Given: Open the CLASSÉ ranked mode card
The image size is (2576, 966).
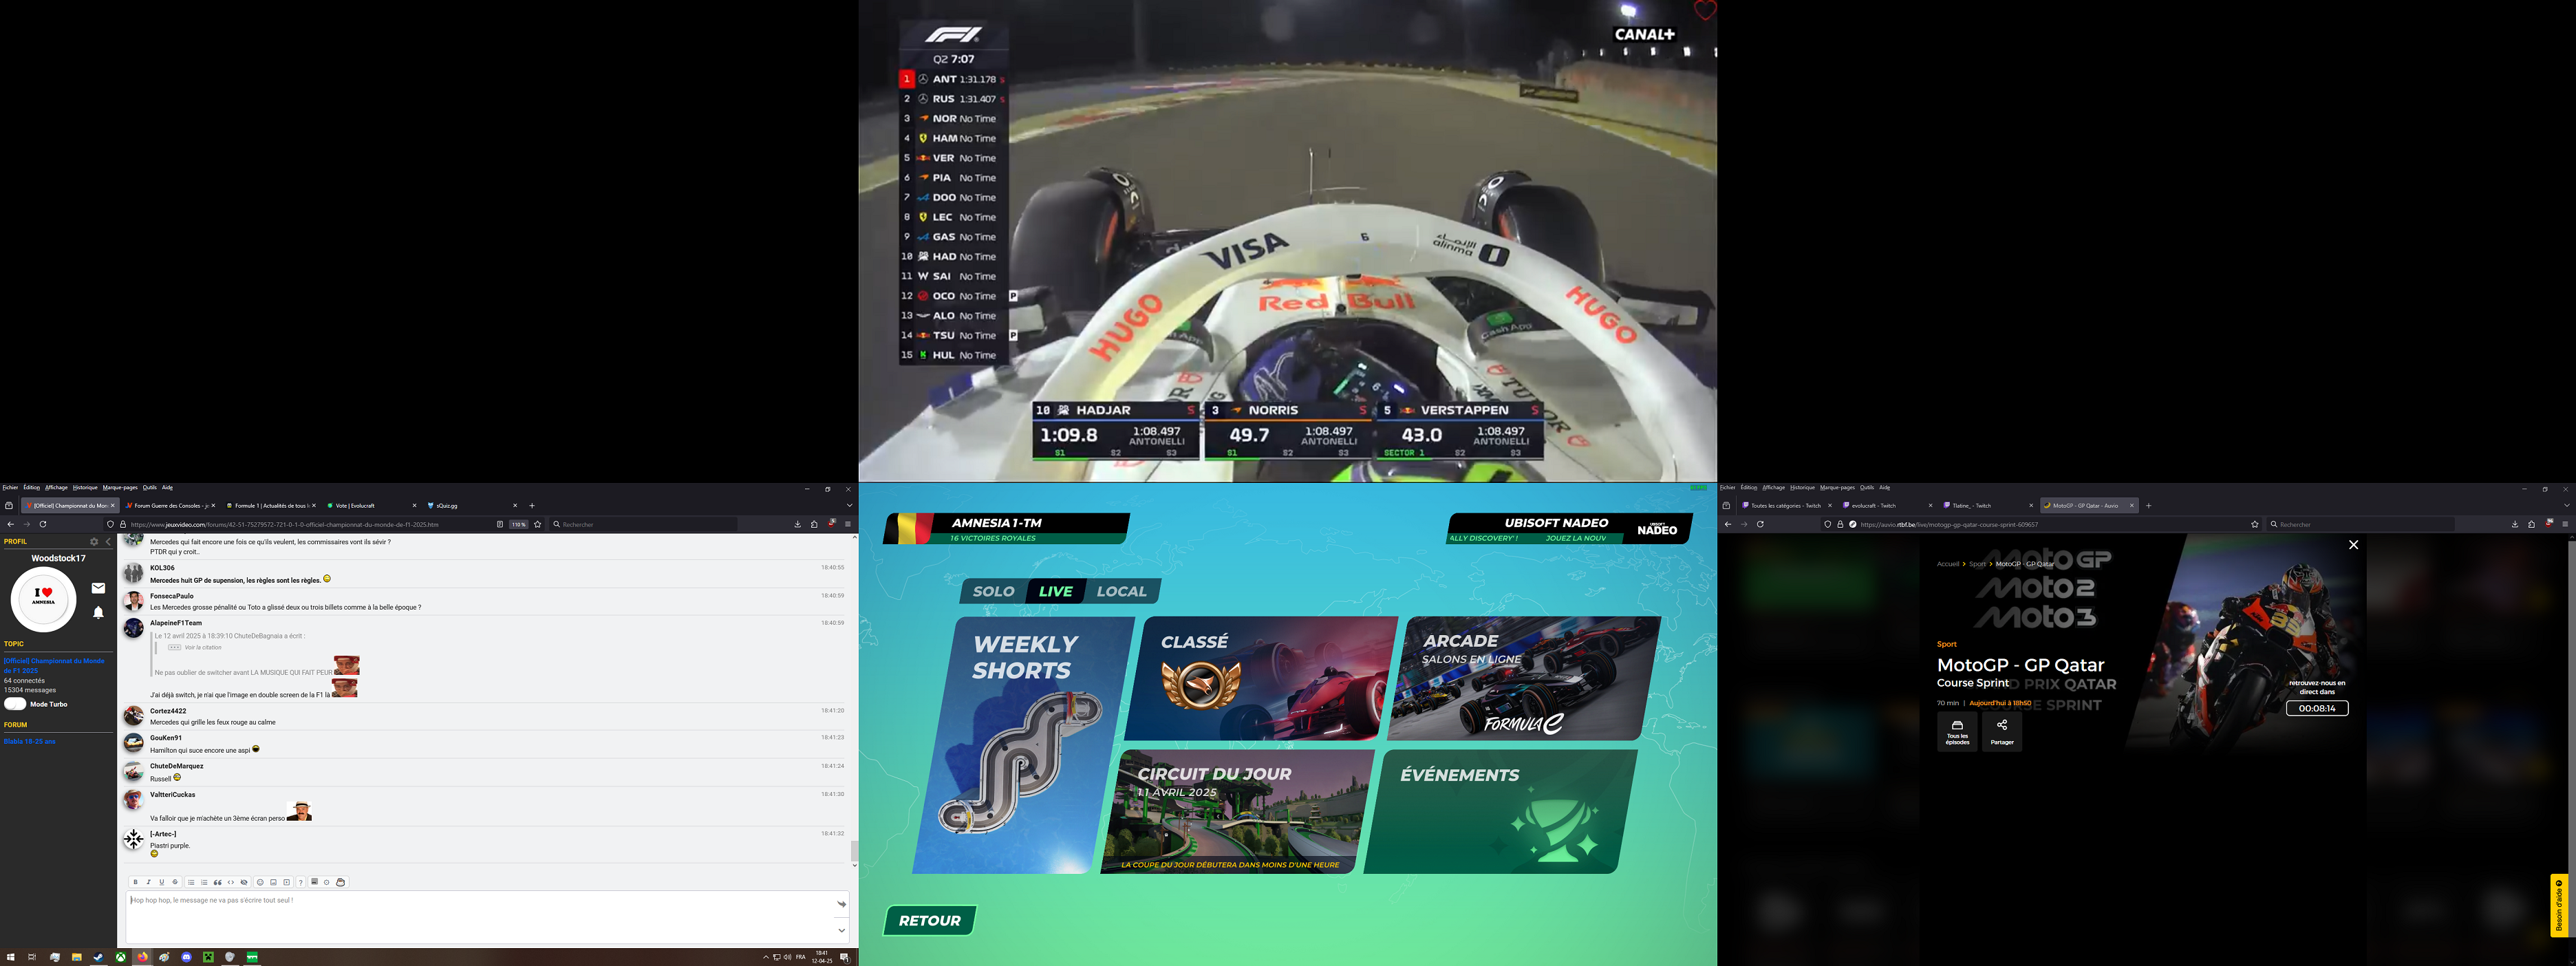Looking at the screenshot, I should point(1261,678).
